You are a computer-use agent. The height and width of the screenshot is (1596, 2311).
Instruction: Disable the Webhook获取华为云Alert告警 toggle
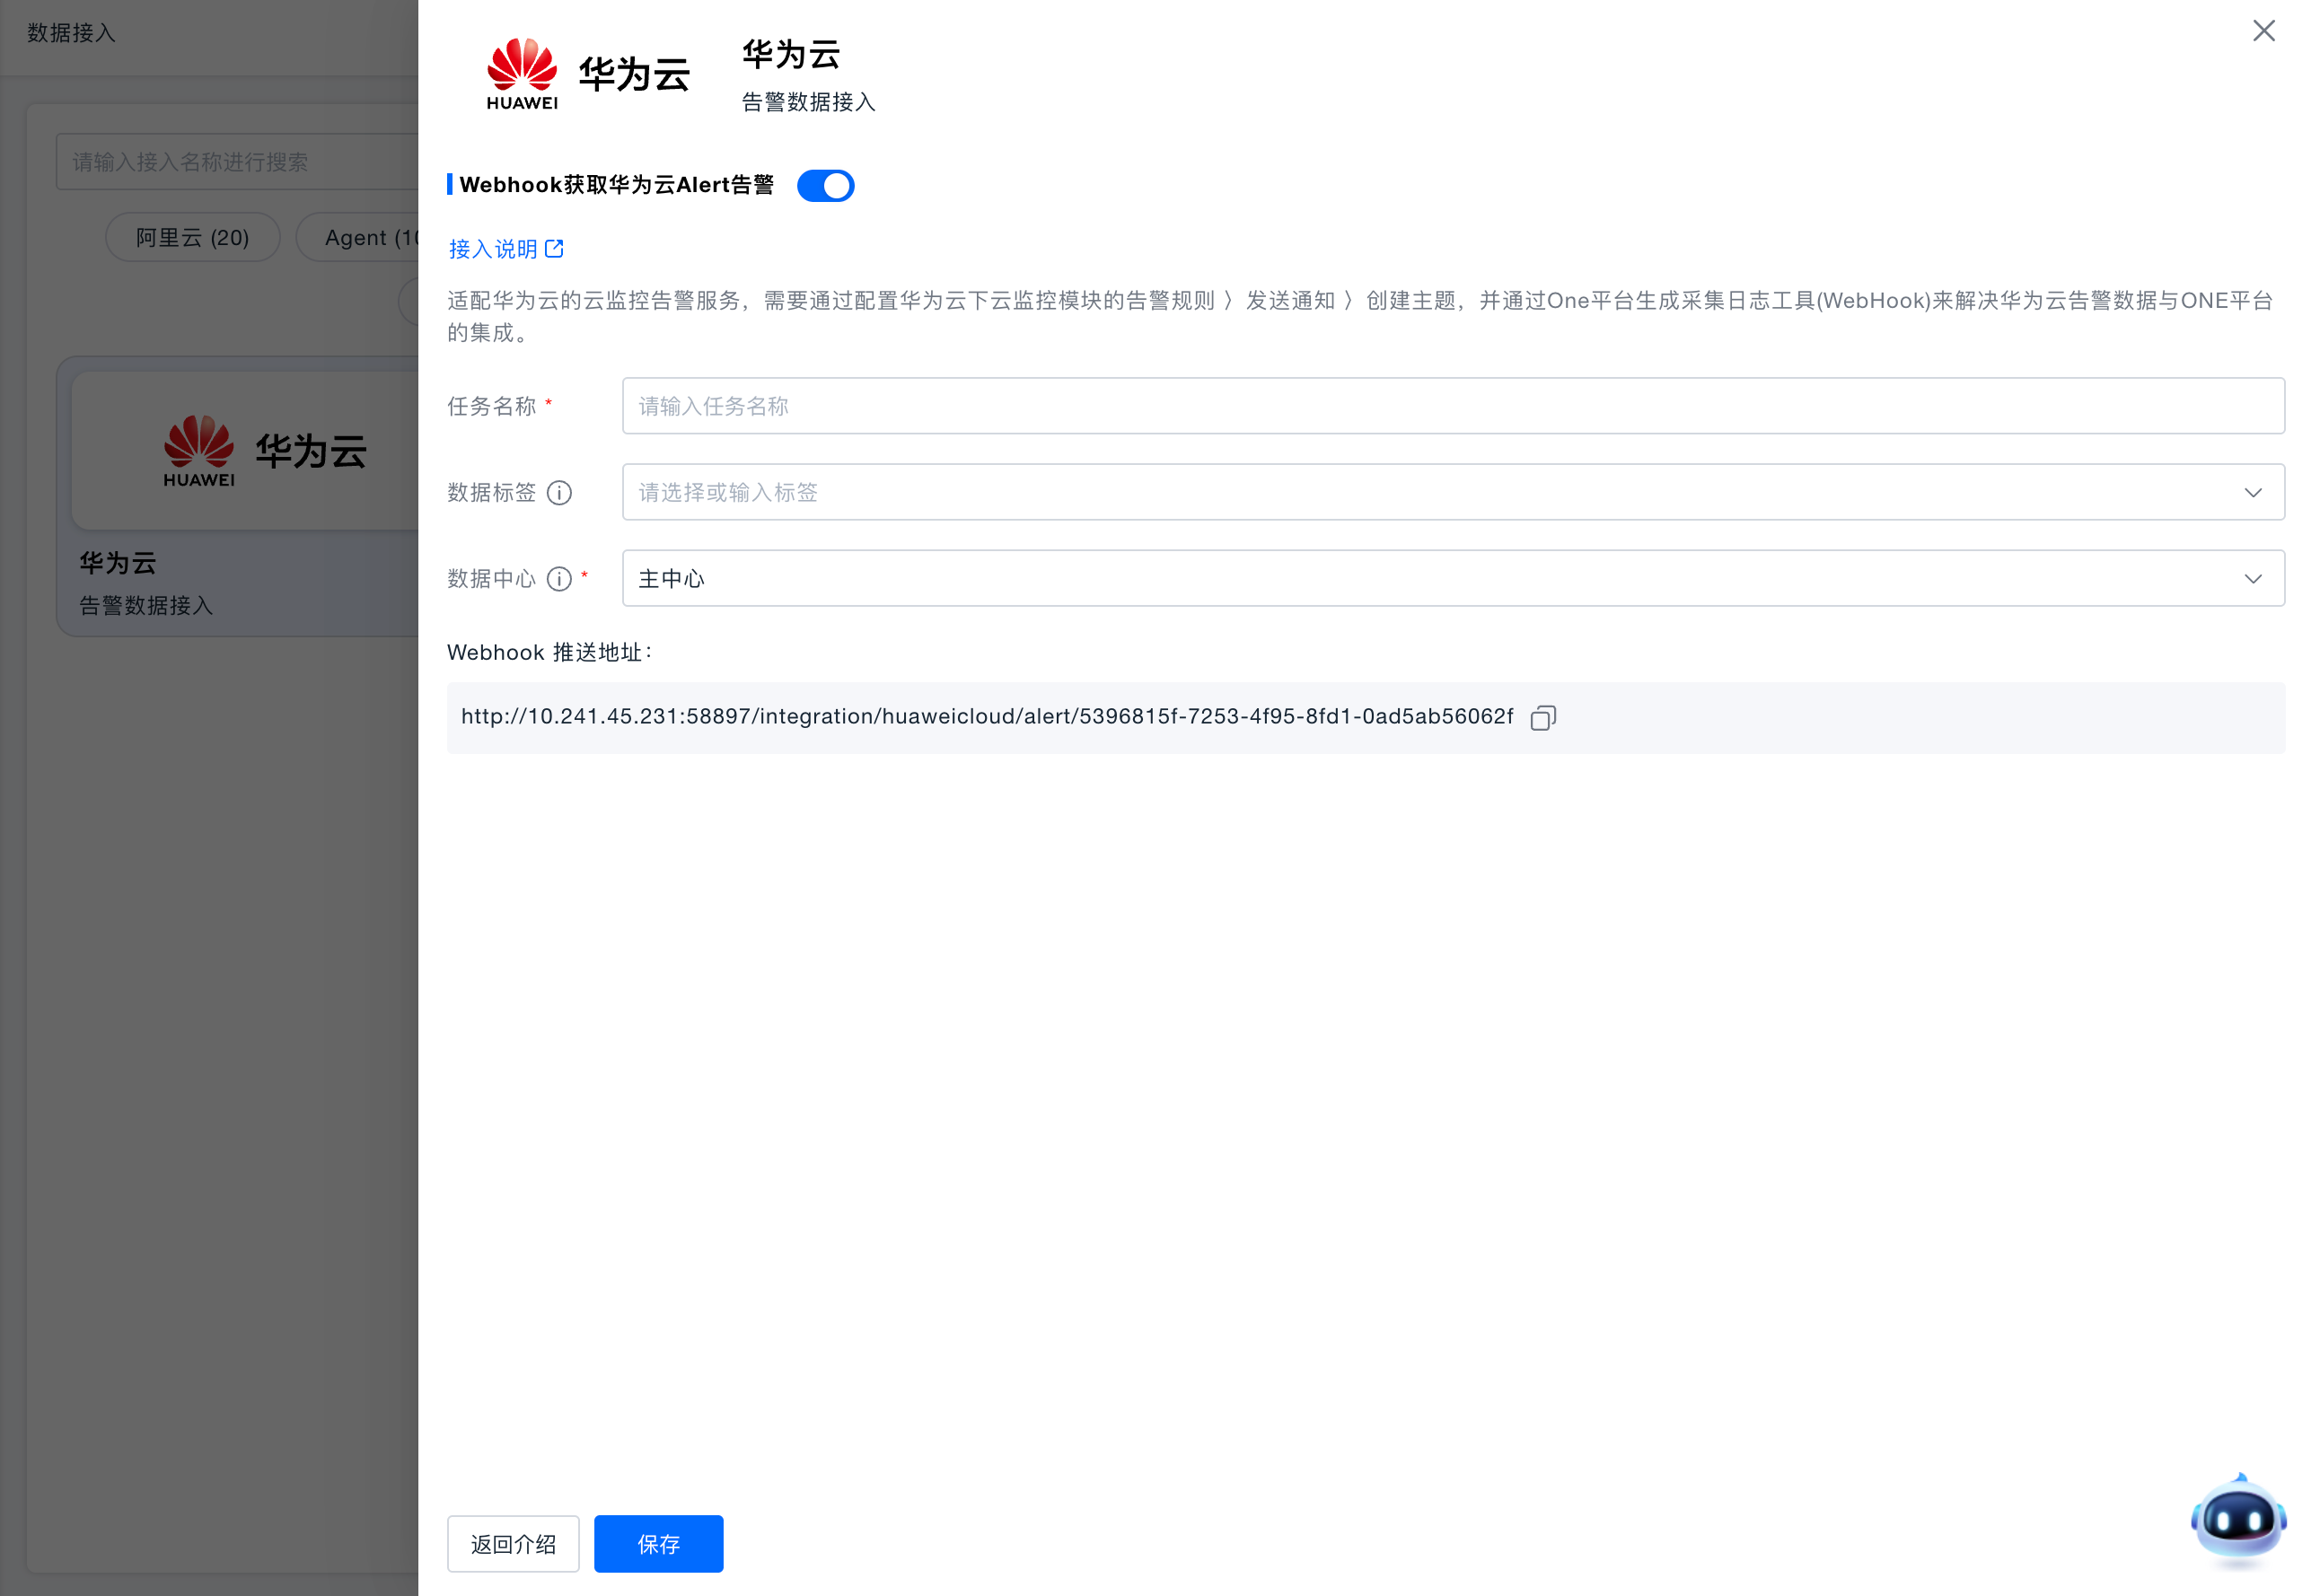(x=825, y=185)
